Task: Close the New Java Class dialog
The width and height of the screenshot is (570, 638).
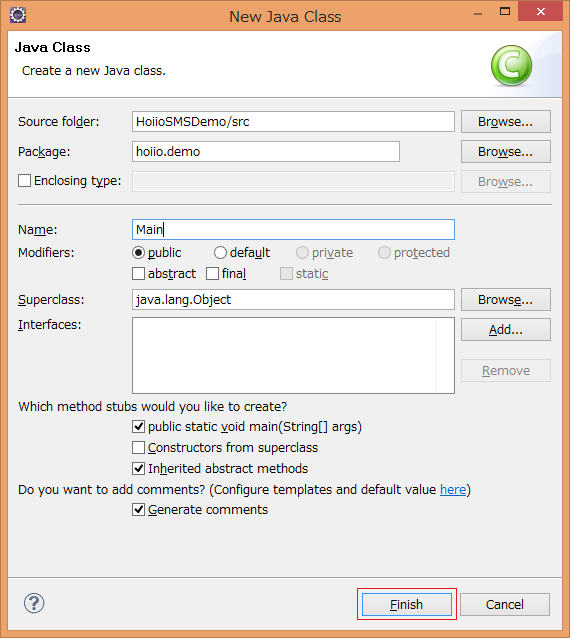Action: tap(540, 11)
